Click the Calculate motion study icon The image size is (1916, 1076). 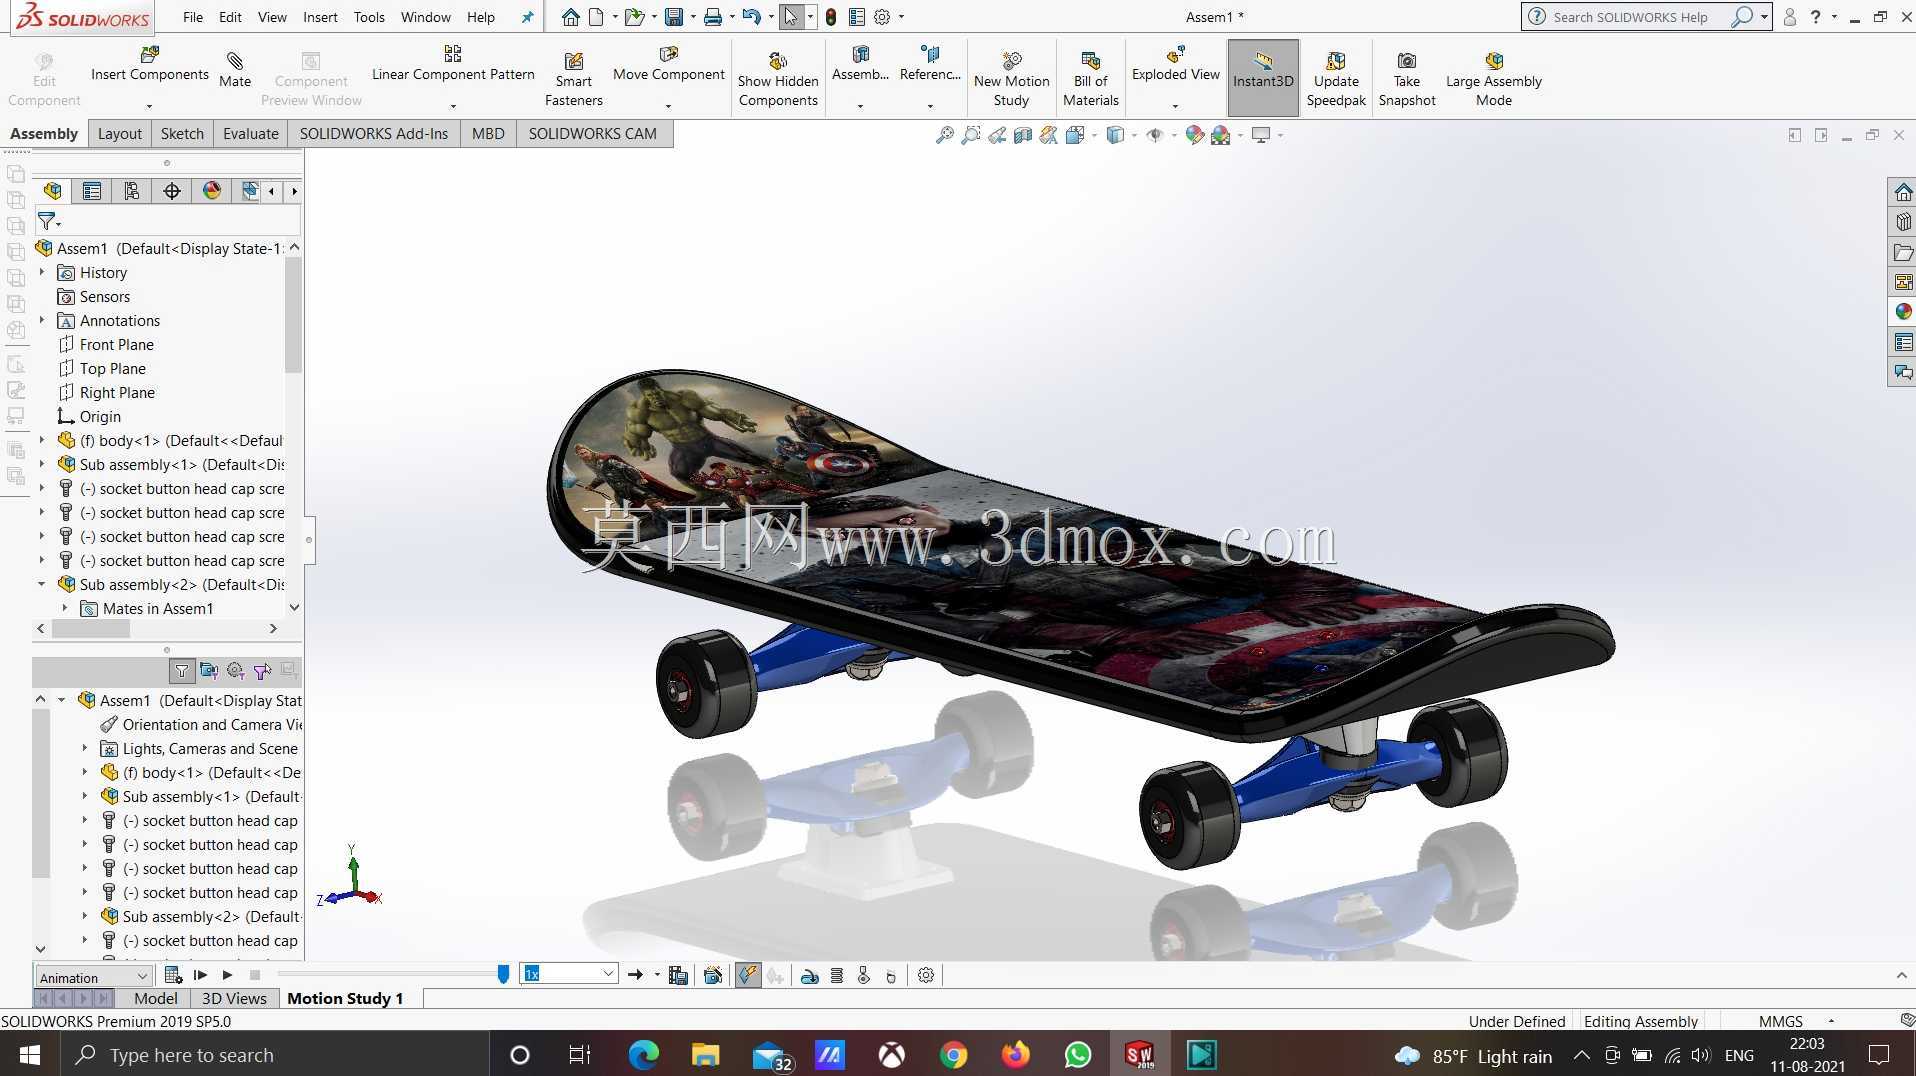[172, 975]
